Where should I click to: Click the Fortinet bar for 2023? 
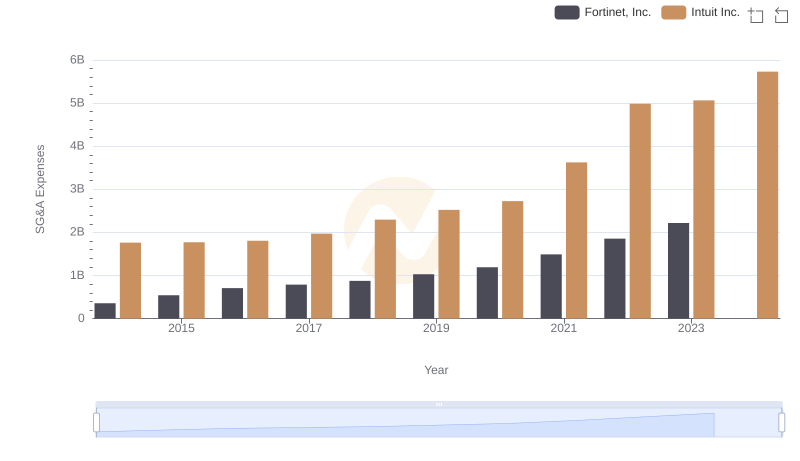click(x=678, y=271)
